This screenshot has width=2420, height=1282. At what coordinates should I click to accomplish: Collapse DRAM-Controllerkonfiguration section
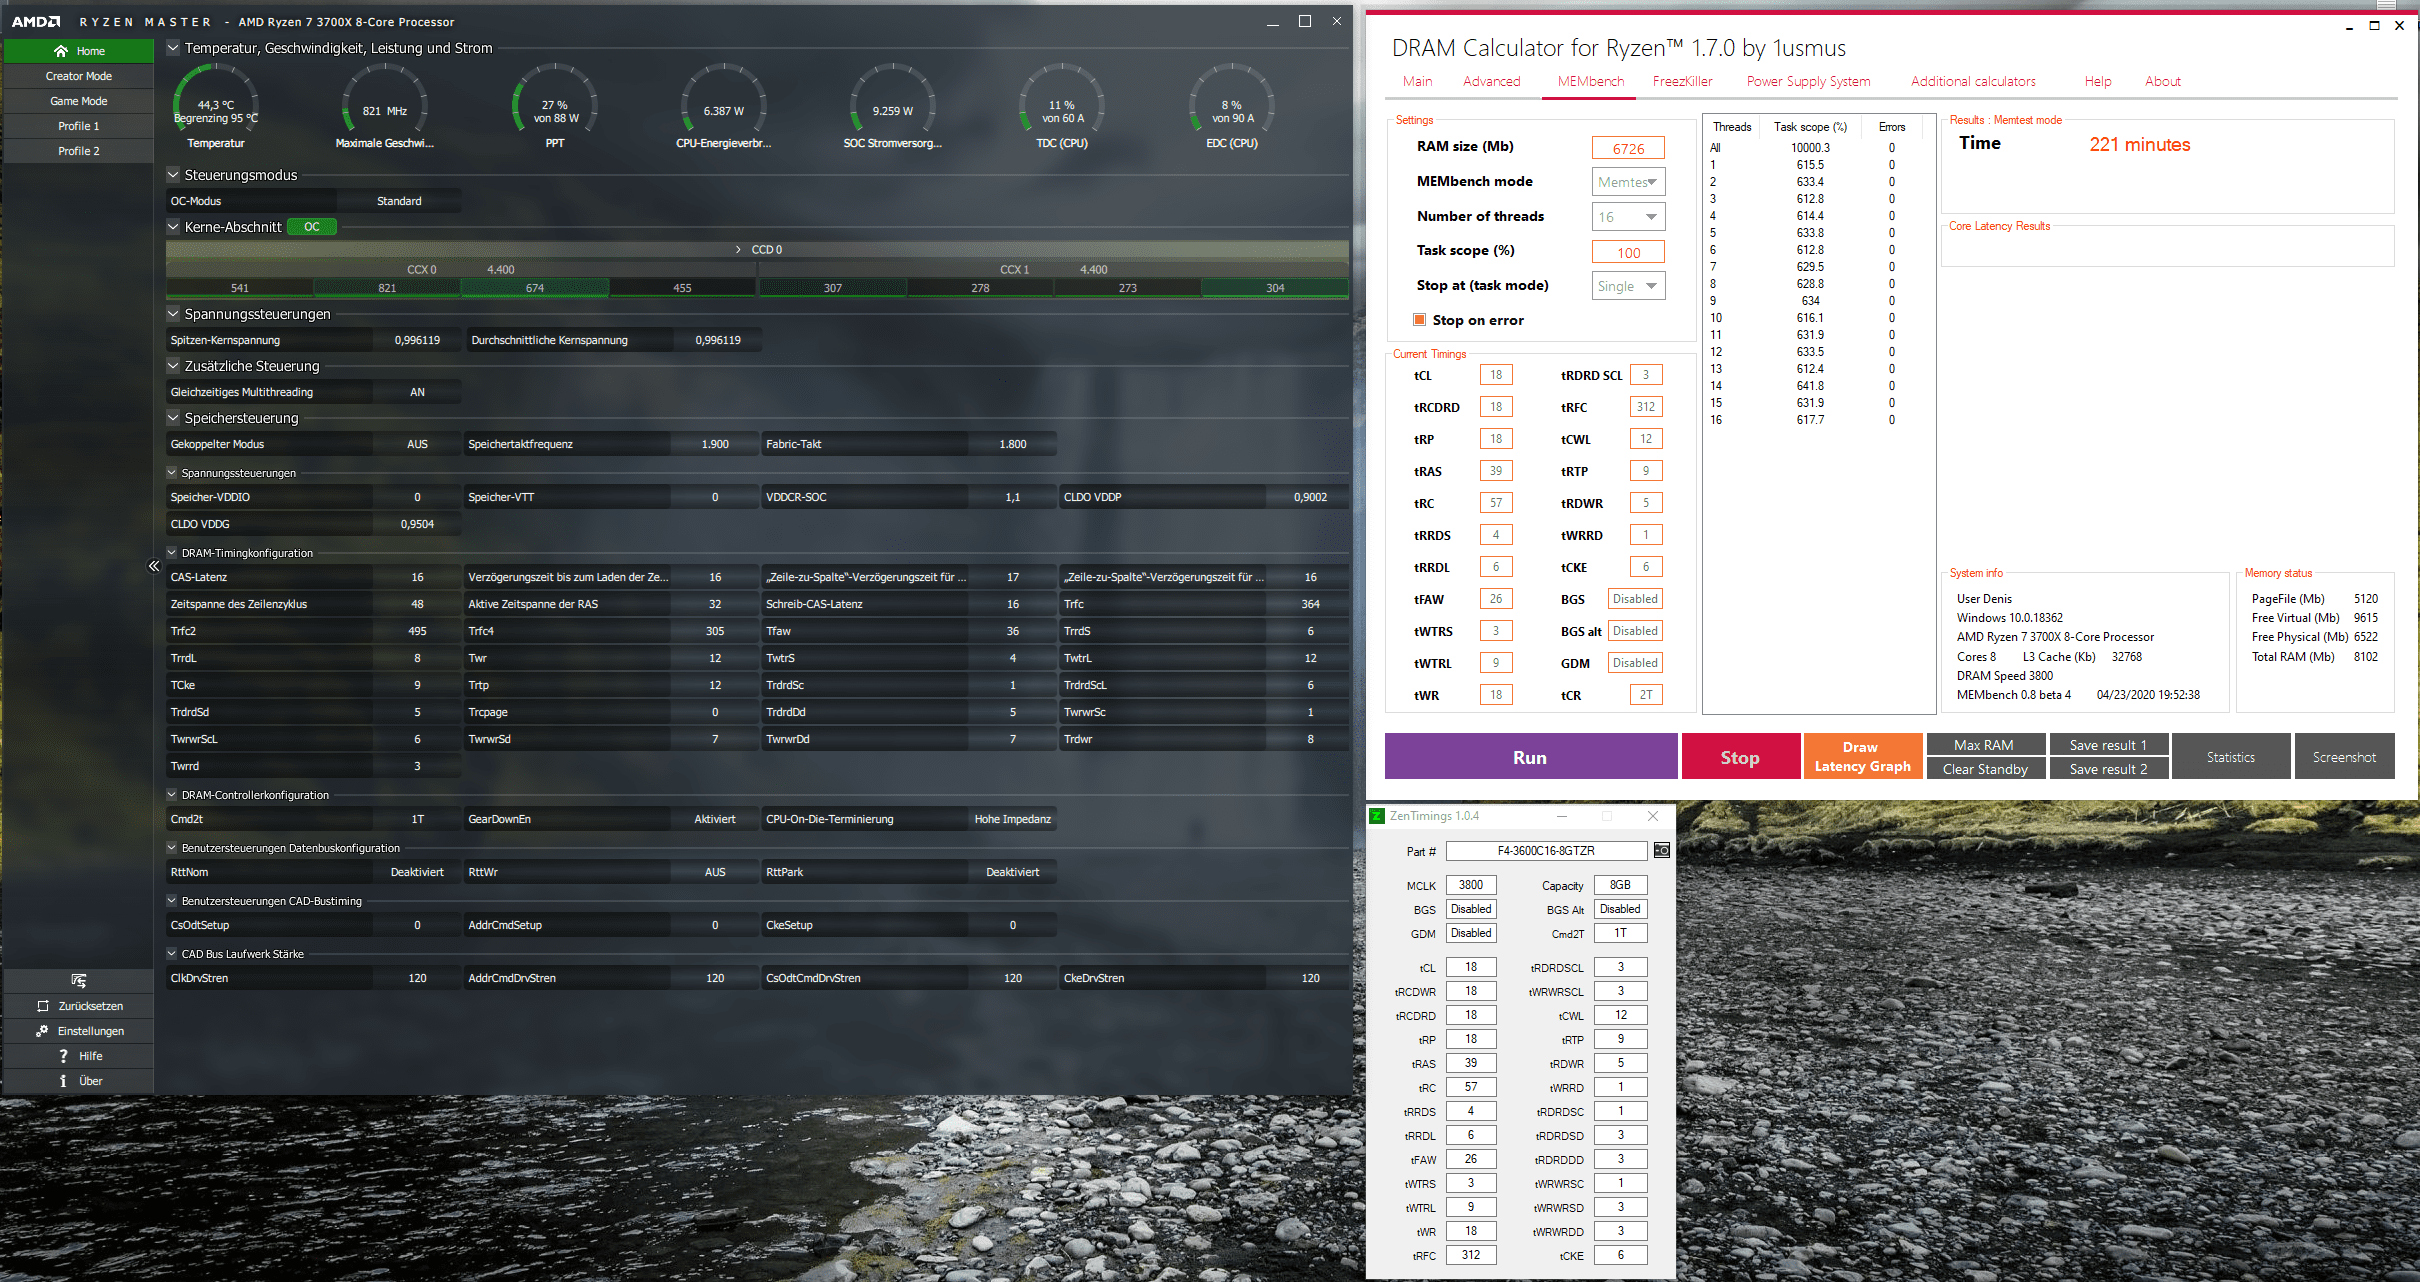pos(172,795)
